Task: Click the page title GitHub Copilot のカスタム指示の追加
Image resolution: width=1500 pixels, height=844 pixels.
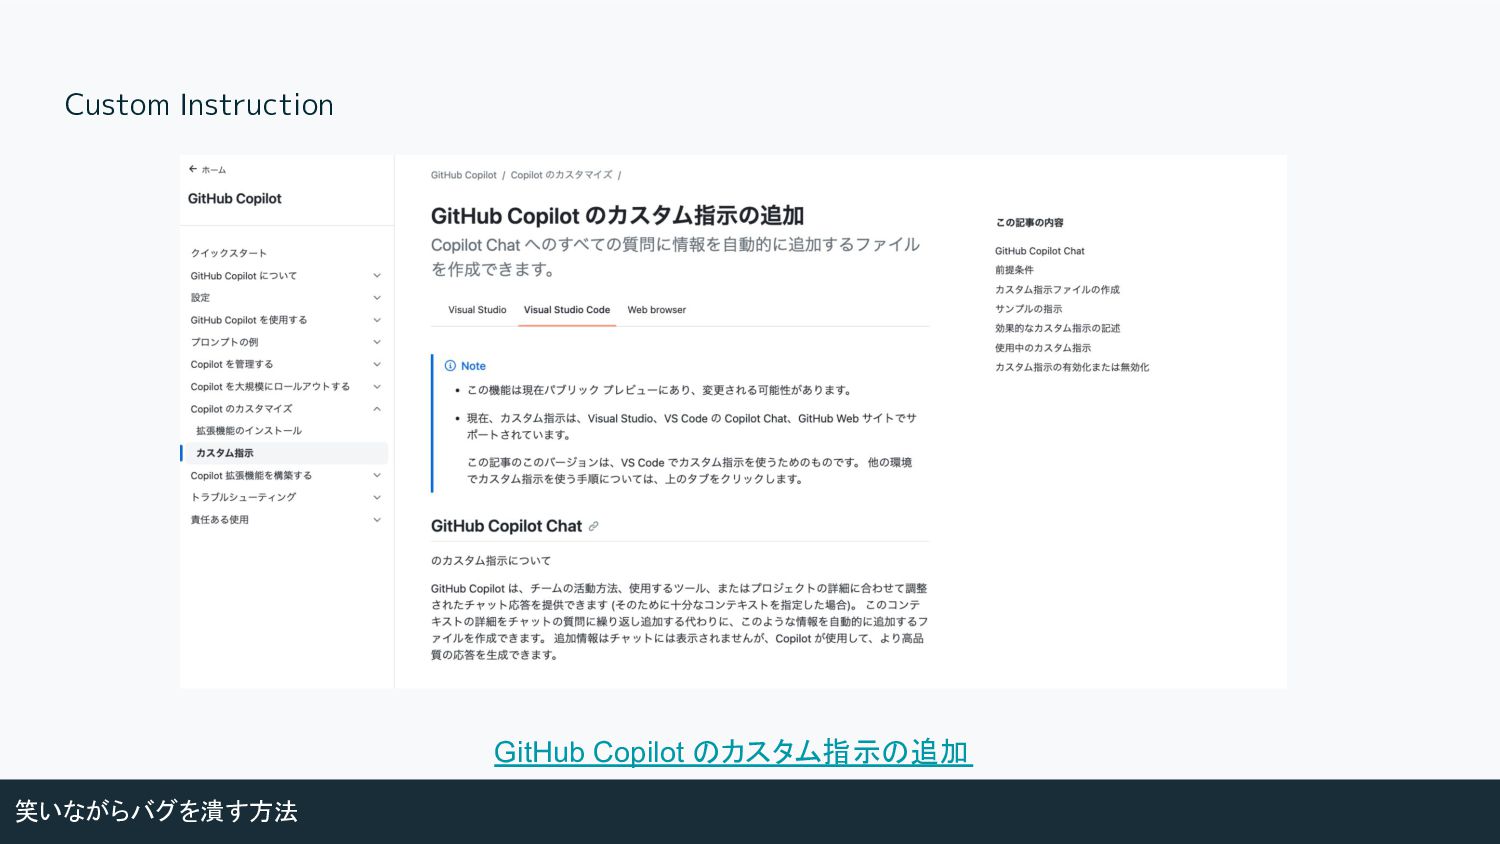Action: 617,216
